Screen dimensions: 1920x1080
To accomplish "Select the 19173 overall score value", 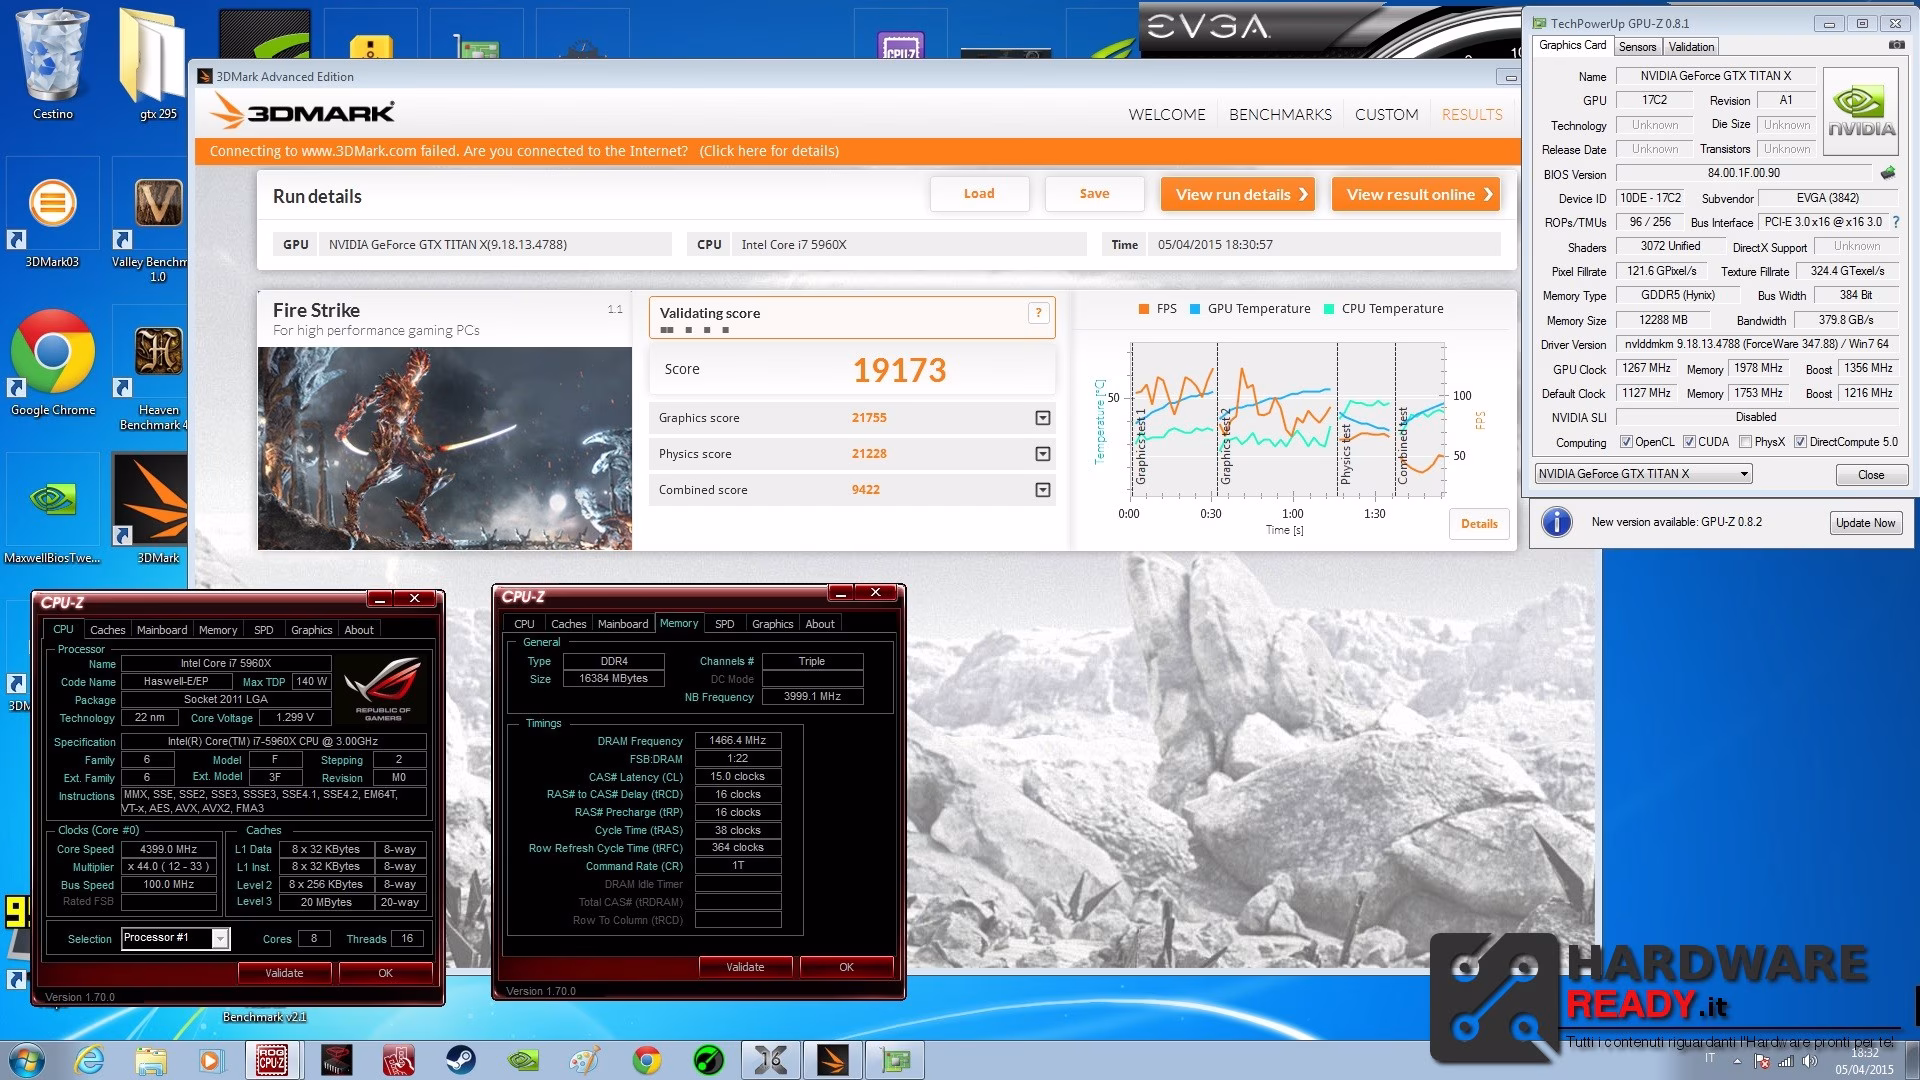I will coord(899,370).
